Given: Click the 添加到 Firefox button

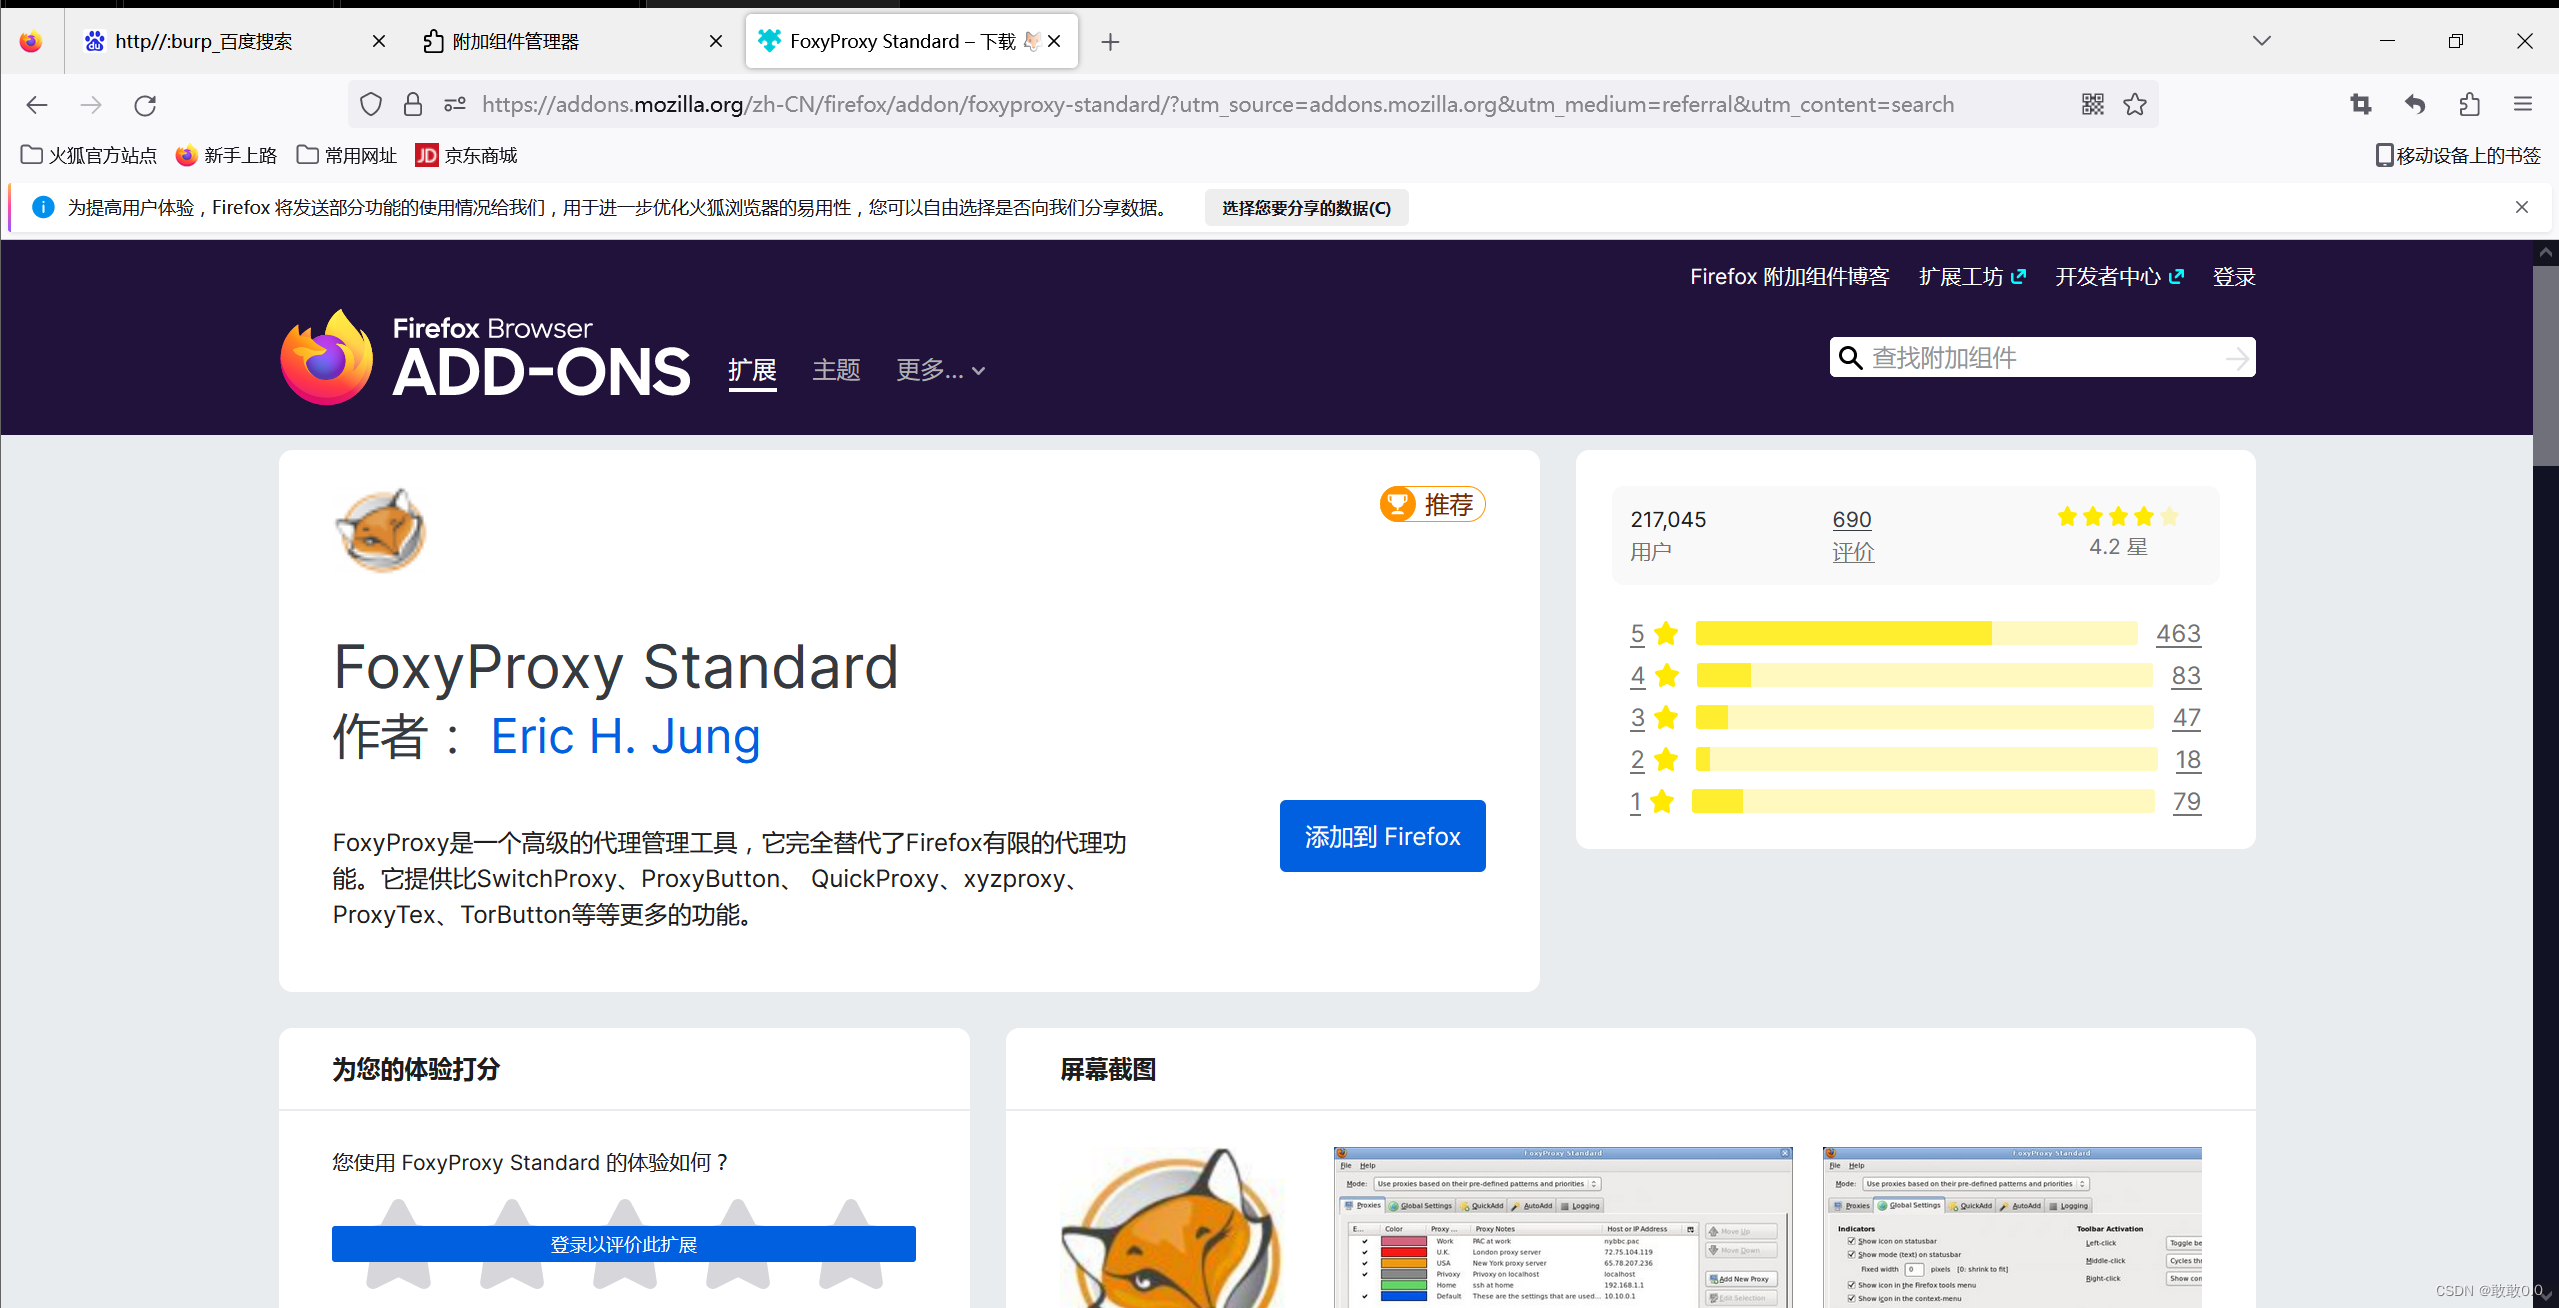Looking at the screenshot, I should 1382,836.
